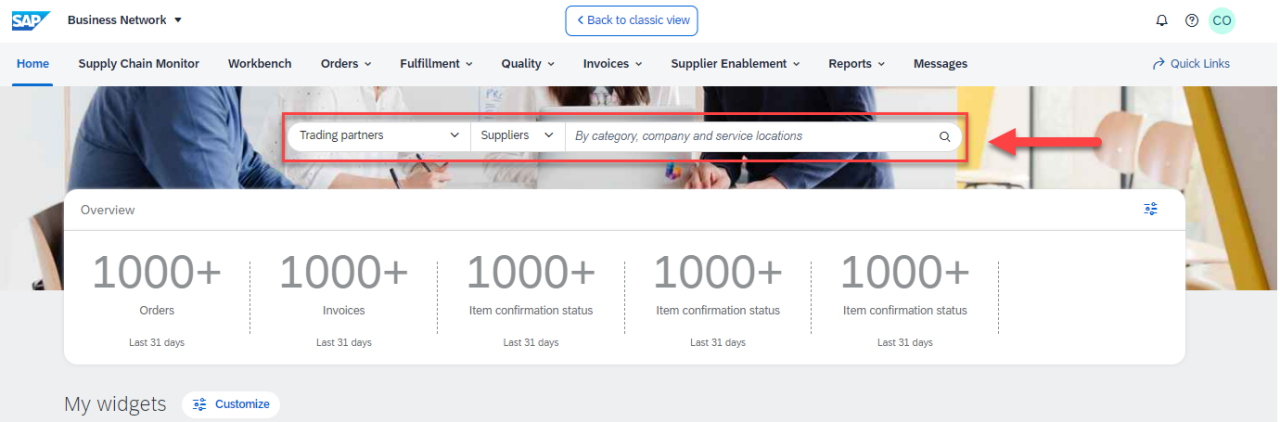Screen dimensions: 1280x422
Task: Open Overview tile settings icon
Action: (1150, 209)
